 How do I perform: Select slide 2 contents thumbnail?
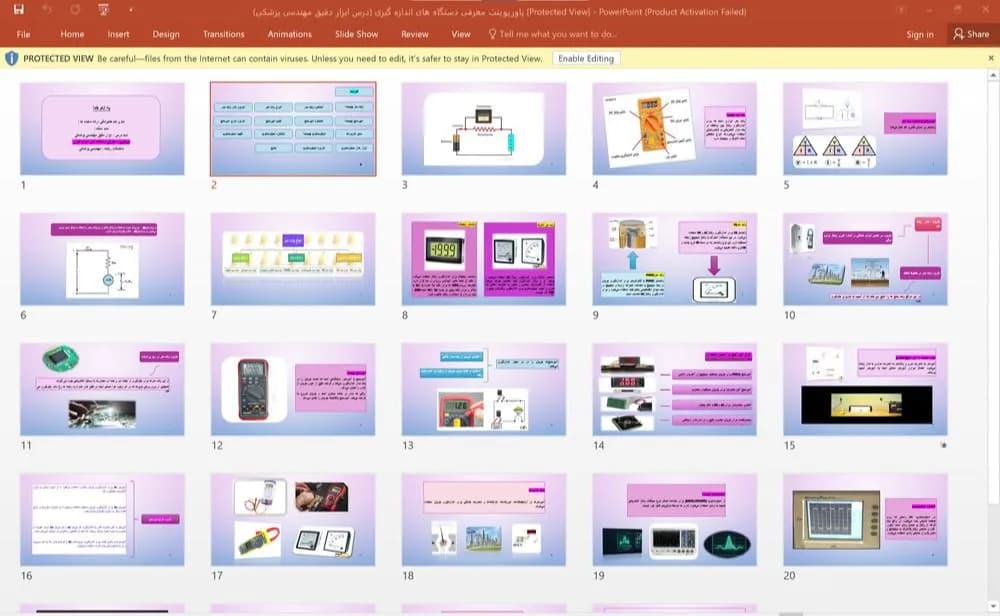(293, 128)
